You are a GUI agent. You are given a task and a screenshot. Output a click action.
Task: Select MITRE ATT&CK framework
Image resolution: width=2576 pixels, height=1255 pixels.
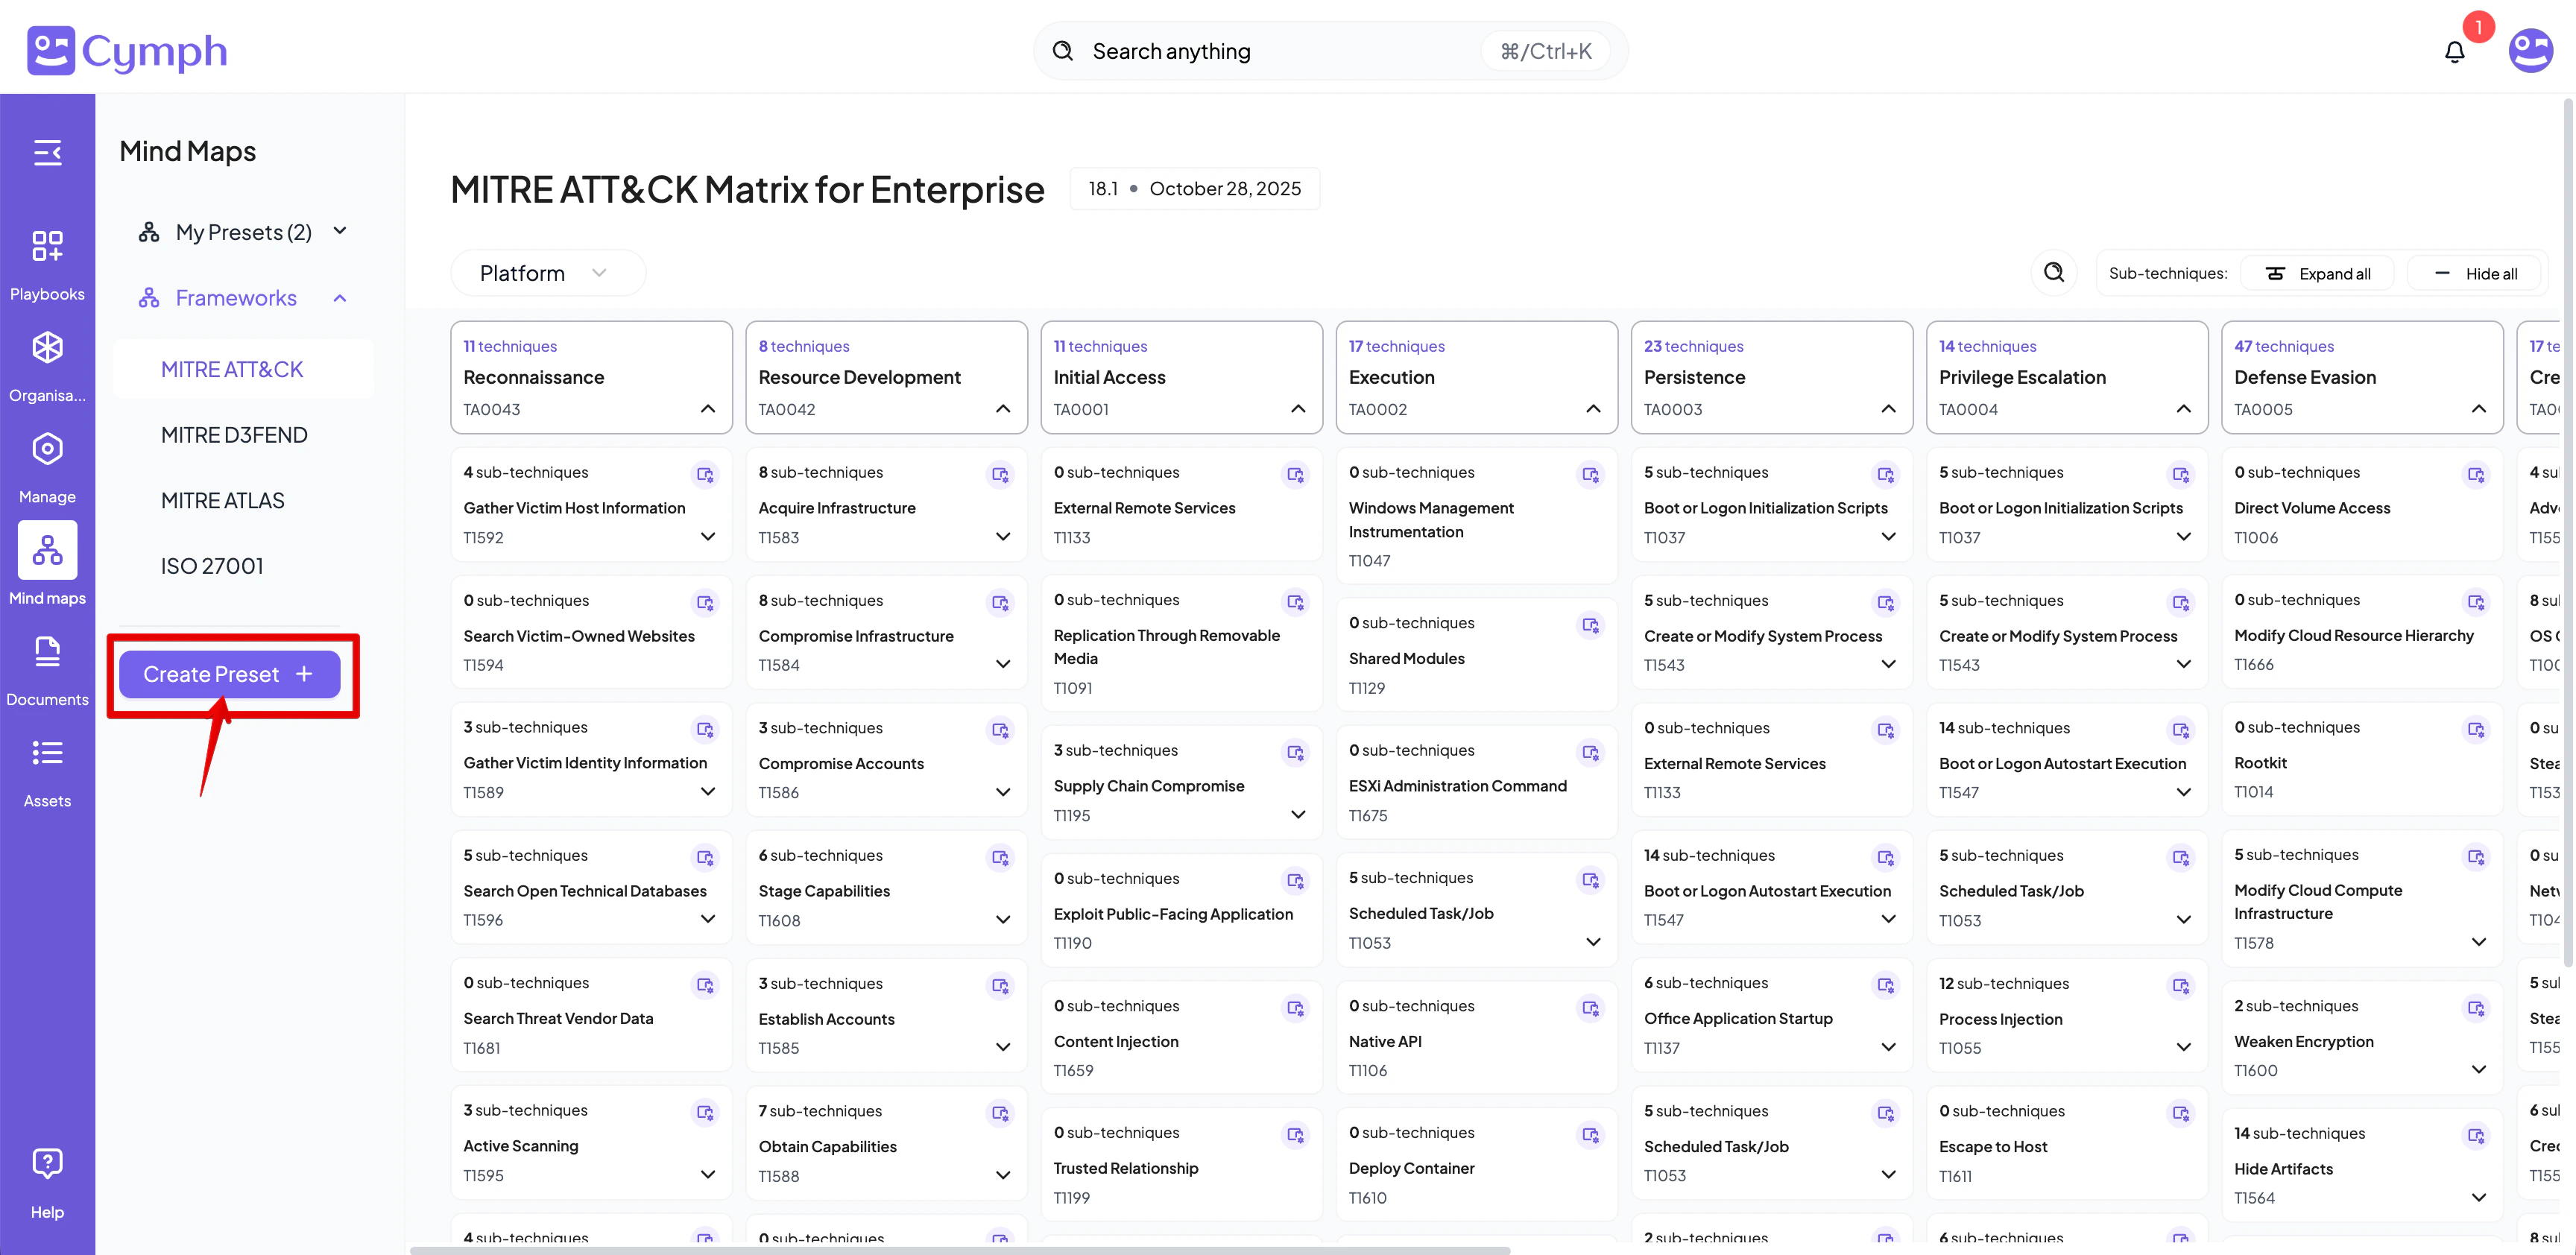tap(243, 369)
